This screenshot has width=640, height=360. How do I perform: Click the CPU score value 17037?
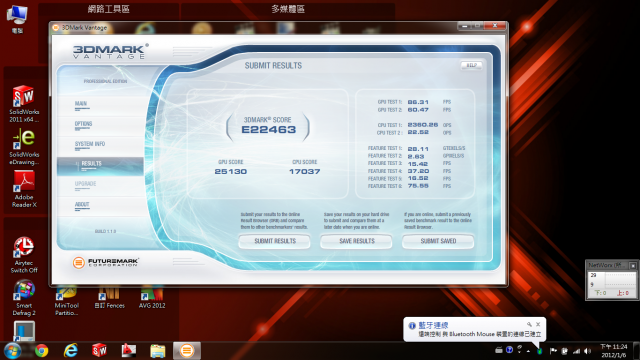click(x=304, y=171)
